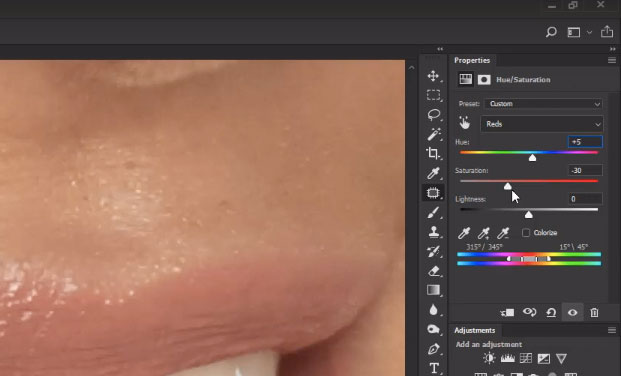Expand workspace switcher dropdown arrow
Image resolution: width=621 pixels, height=376 pixels.
pos(589,32)
